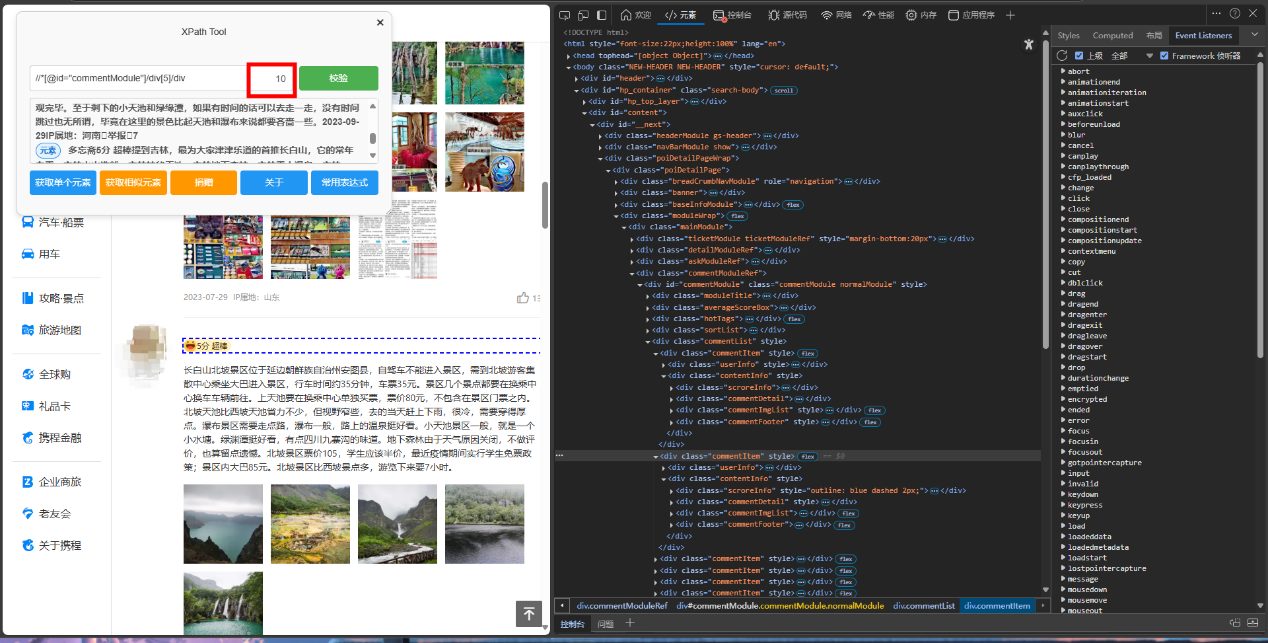Screen dimensions: 1268x643
Task: Toggle the 上级 ancestors checkbox
Action: (x=1080, y=56)
